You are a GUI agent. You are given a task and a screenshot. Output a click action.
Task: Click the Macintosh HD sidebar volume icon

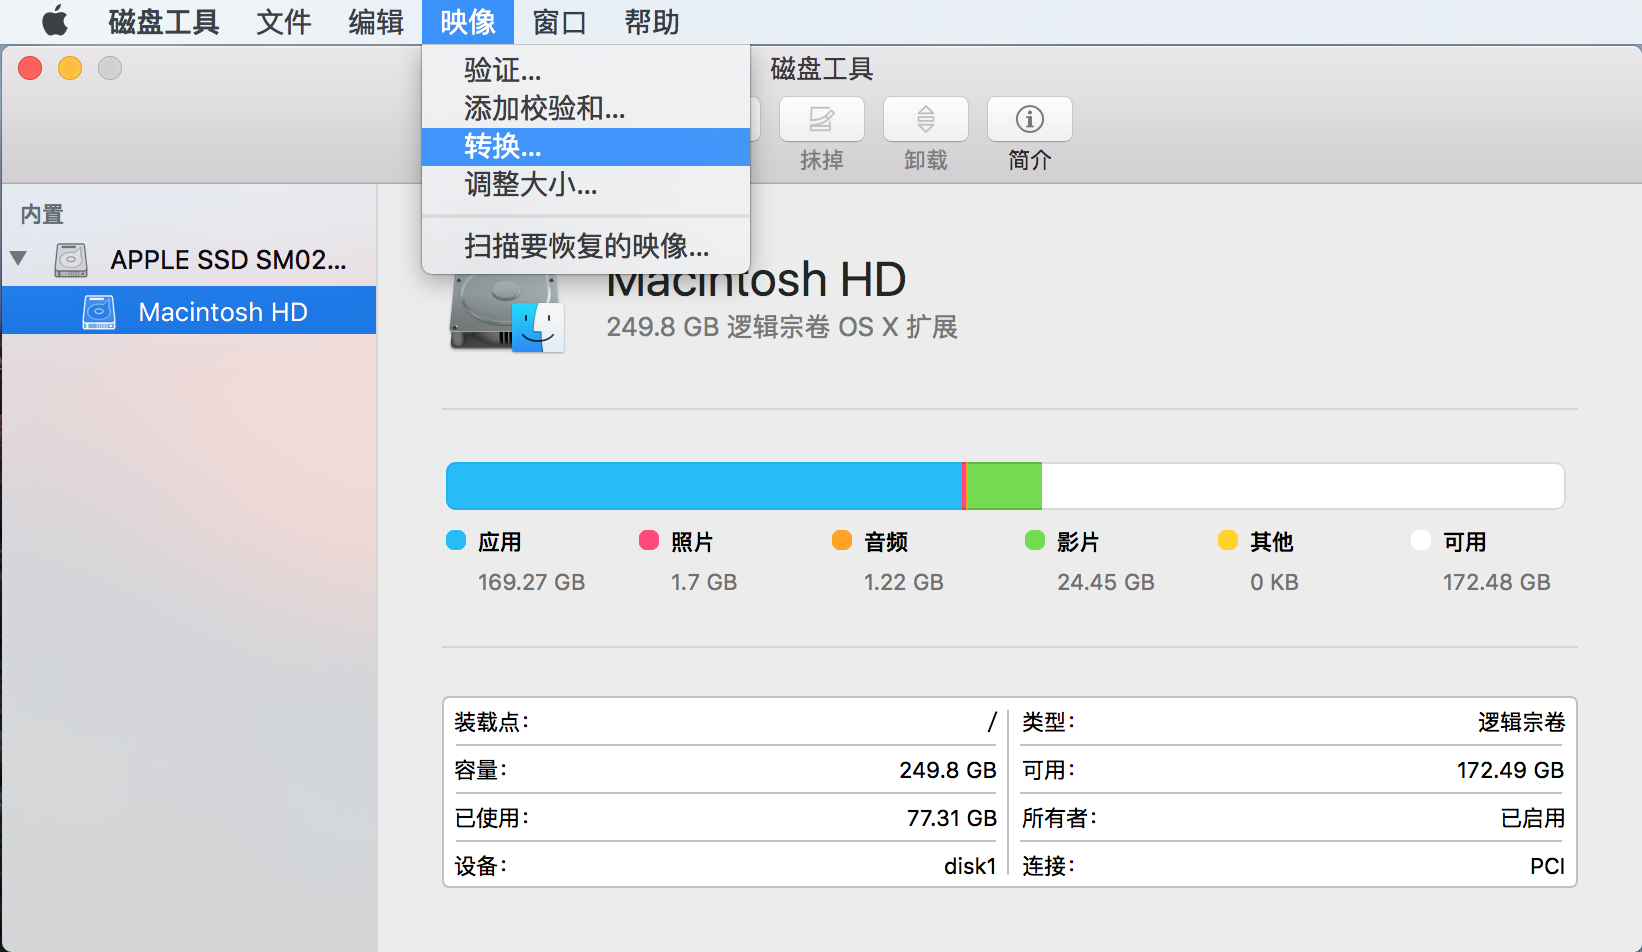click(99, 312)
